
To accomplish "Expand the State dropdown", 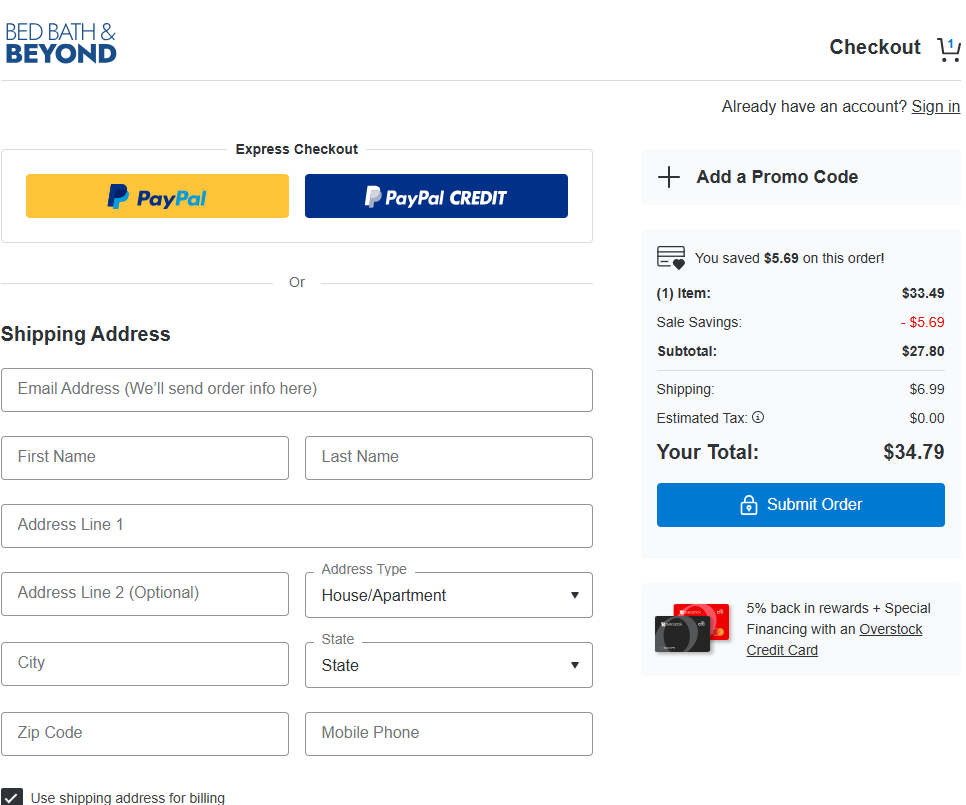I will (448, 665).
